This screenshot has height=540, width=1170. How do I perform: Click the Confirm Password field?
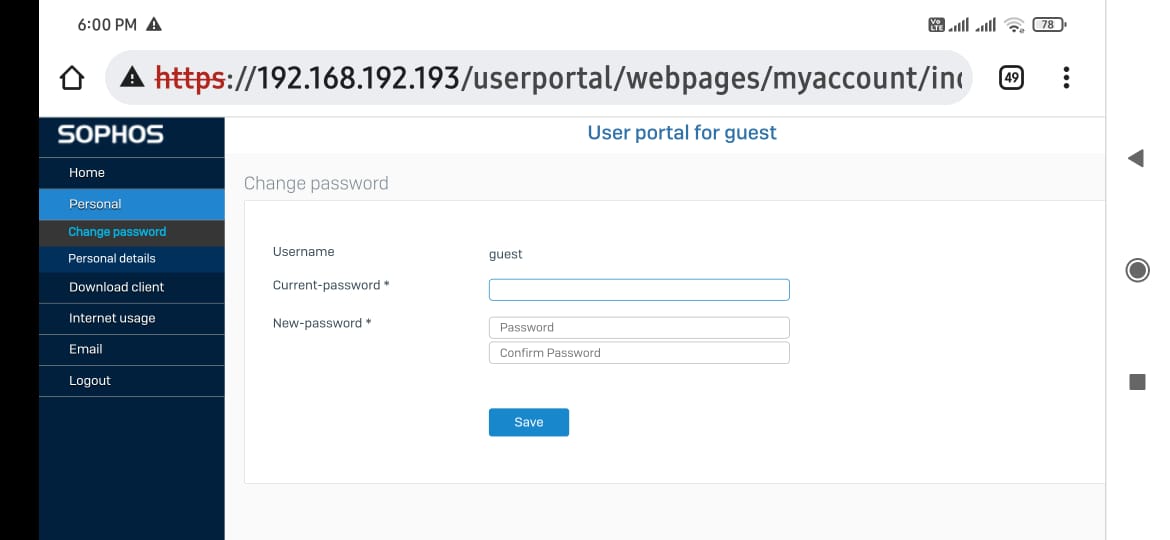(639, 353)
